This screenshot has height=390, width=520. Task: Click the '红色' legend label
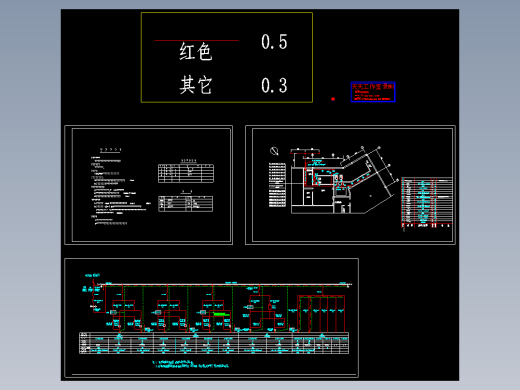point(196,51)
